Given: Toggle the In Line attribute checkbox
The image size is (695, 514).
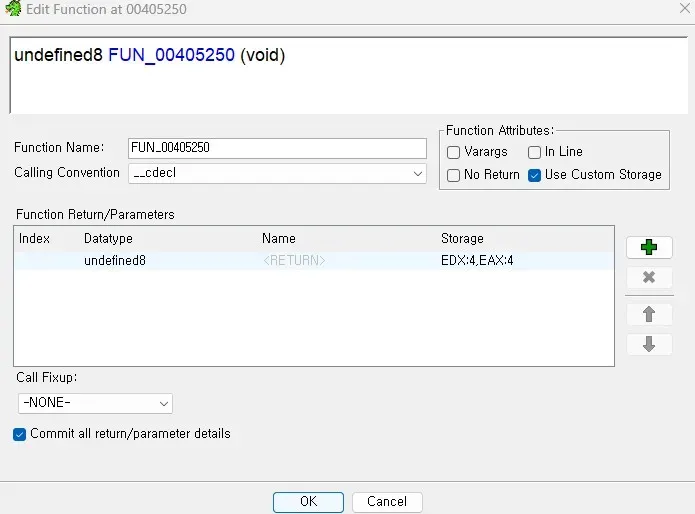Looking at the screenshot, I should pos(535,152).
